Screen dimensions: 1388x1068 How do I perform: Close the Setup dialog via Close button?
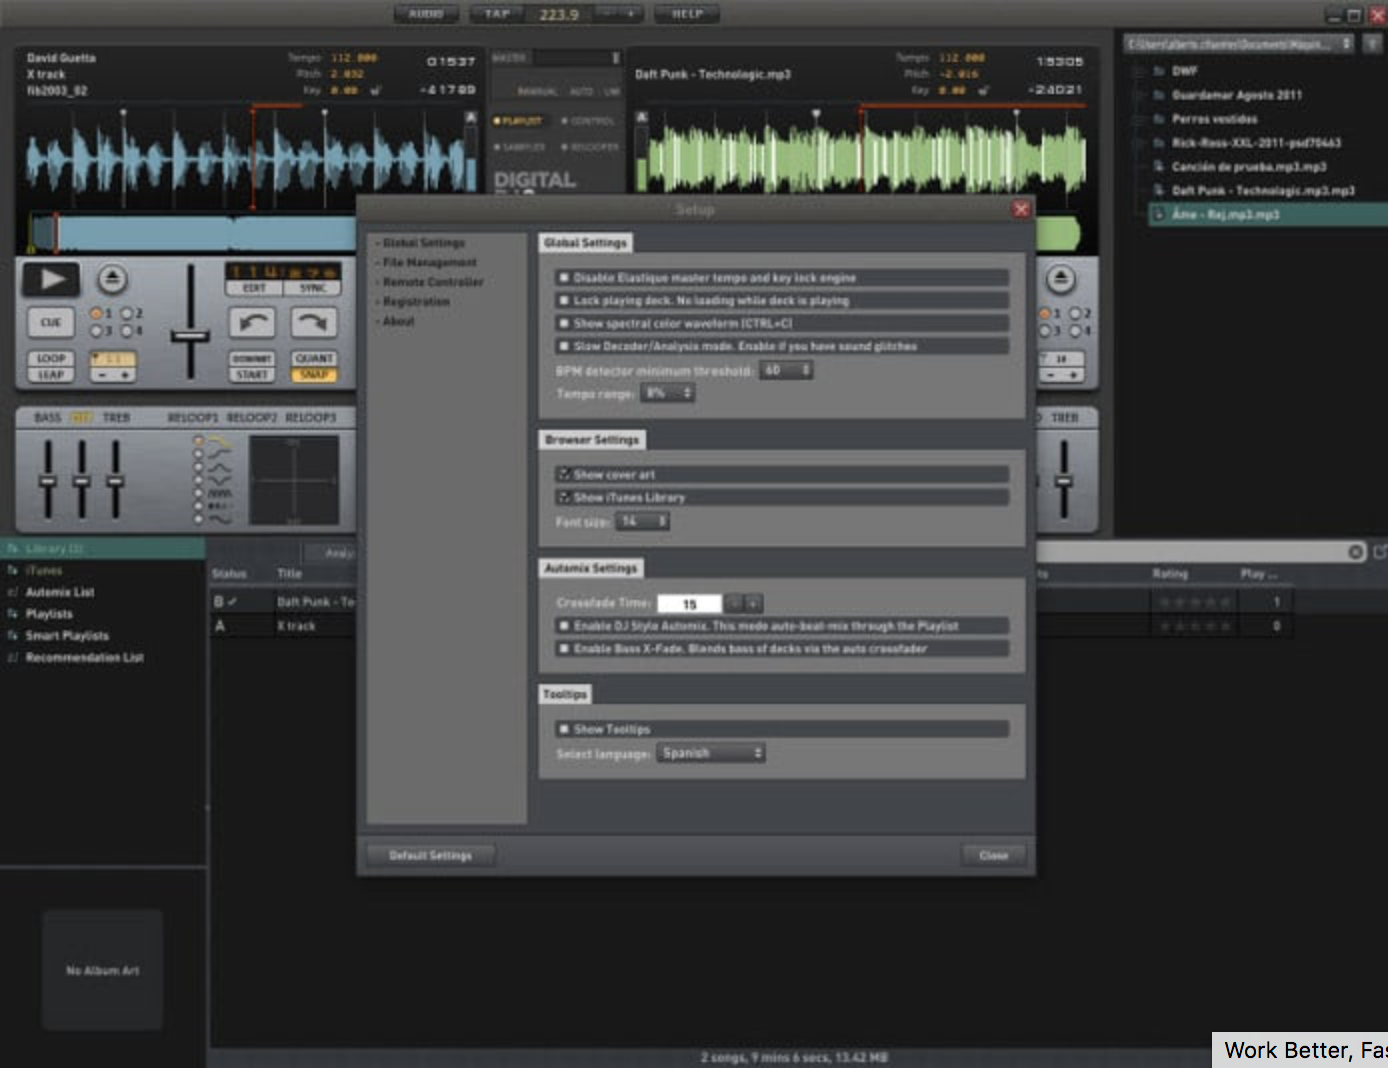click(x=992, y=855)
